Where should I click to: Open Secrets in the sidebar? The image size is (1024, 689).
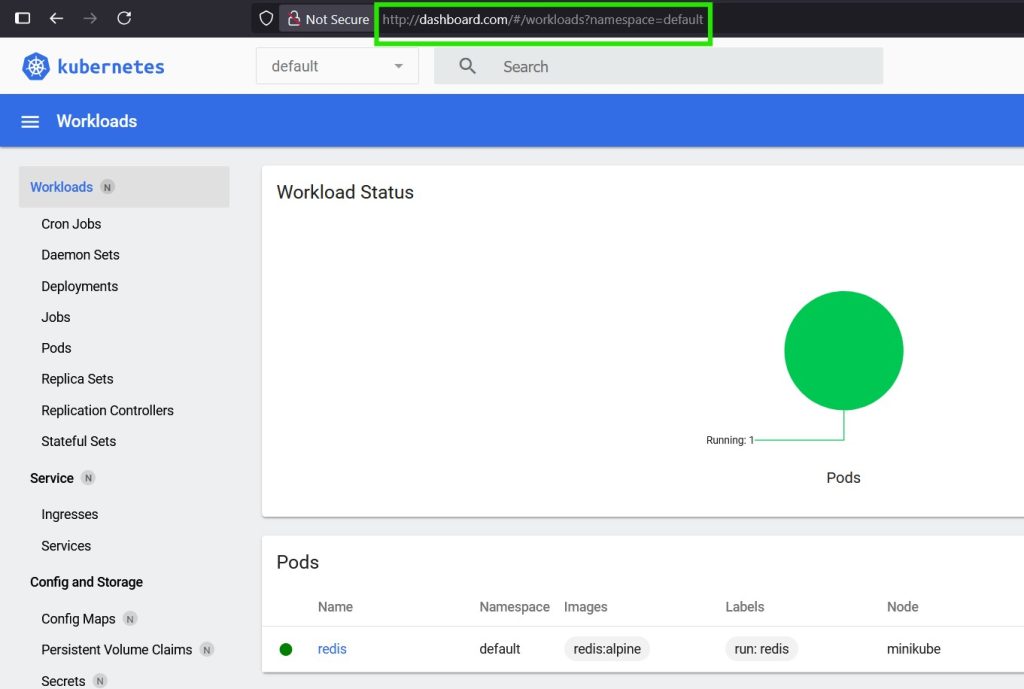[x=63, y=681]
